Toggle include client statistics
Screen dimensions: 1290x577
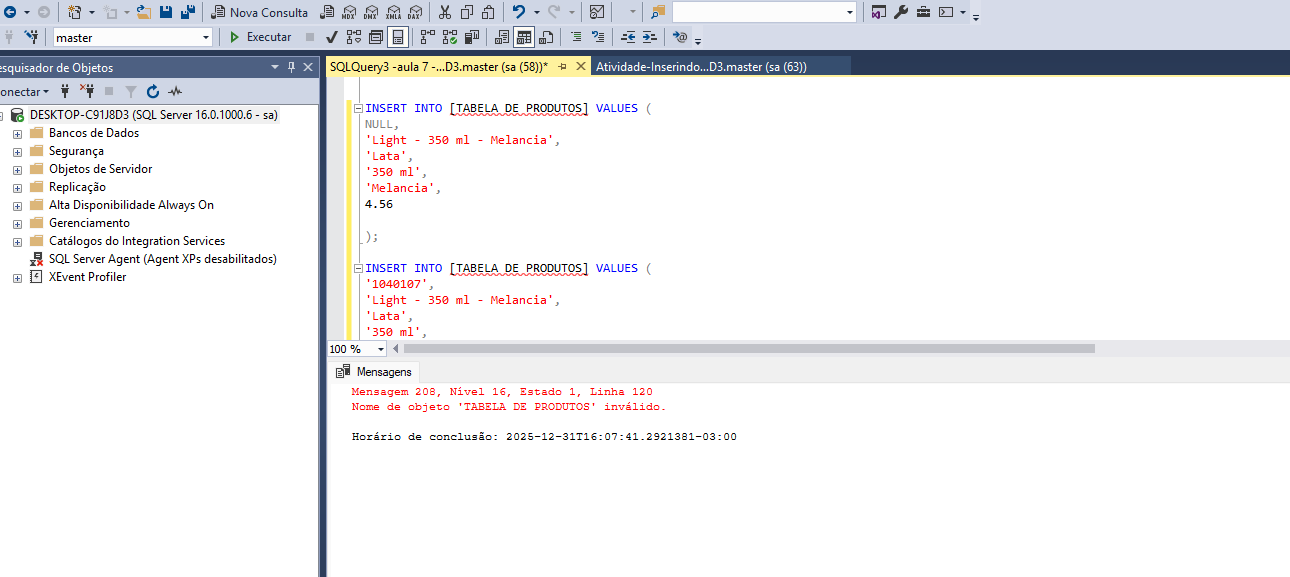(471, 37)
